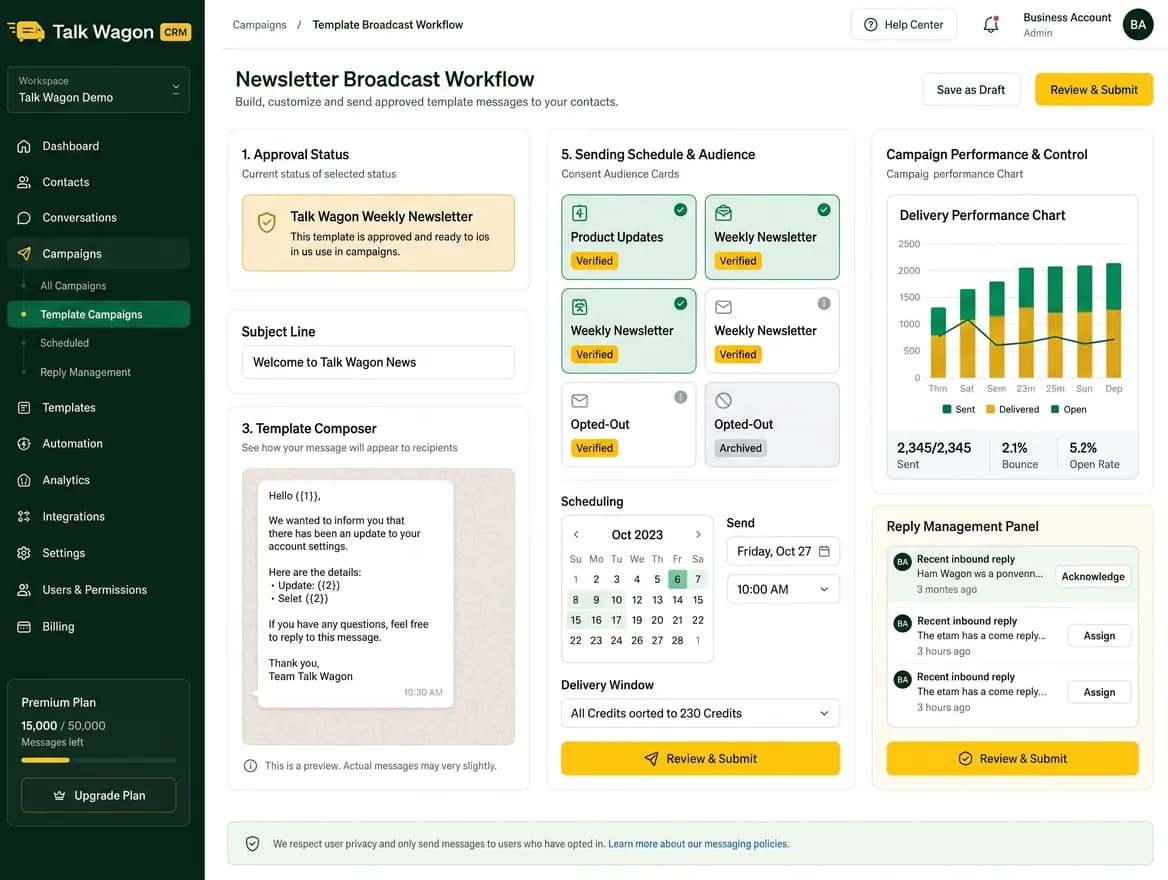
Task: Open the notifications bell icon
Action: [x=991, y=25]
